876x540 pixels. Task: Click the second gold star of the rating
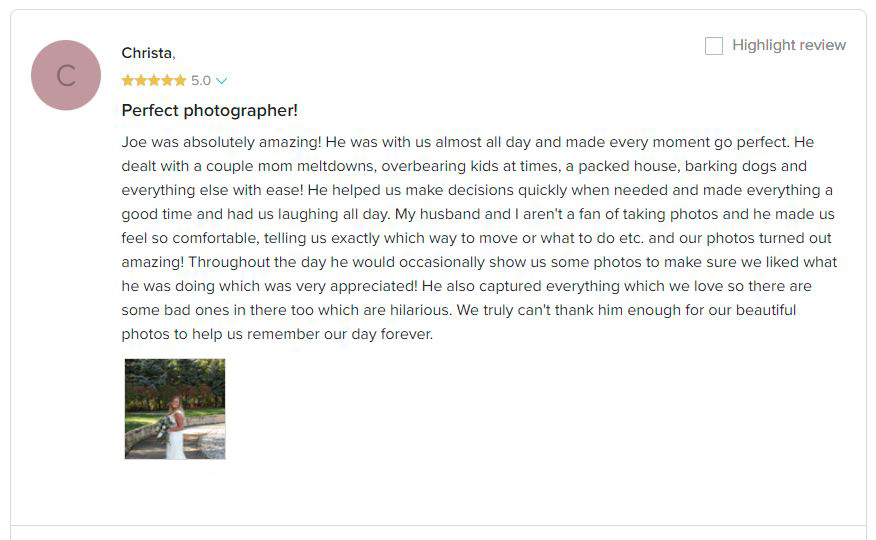tap(141, 80)
